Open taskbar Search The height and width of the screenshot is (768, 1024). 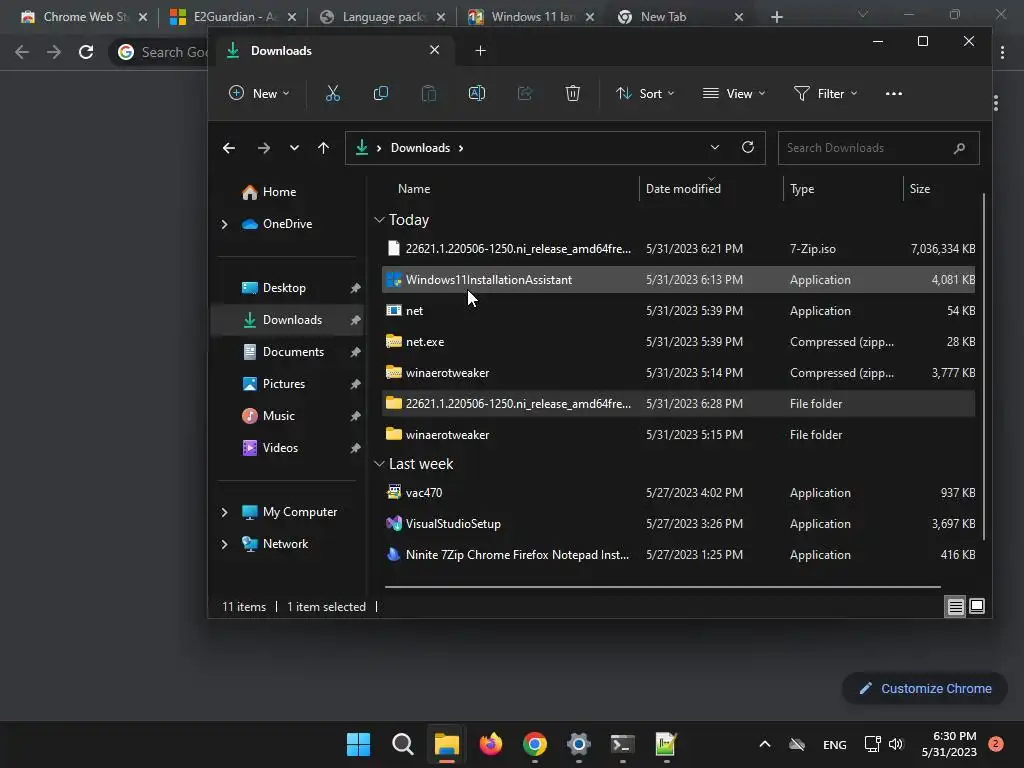pos(403,744)
